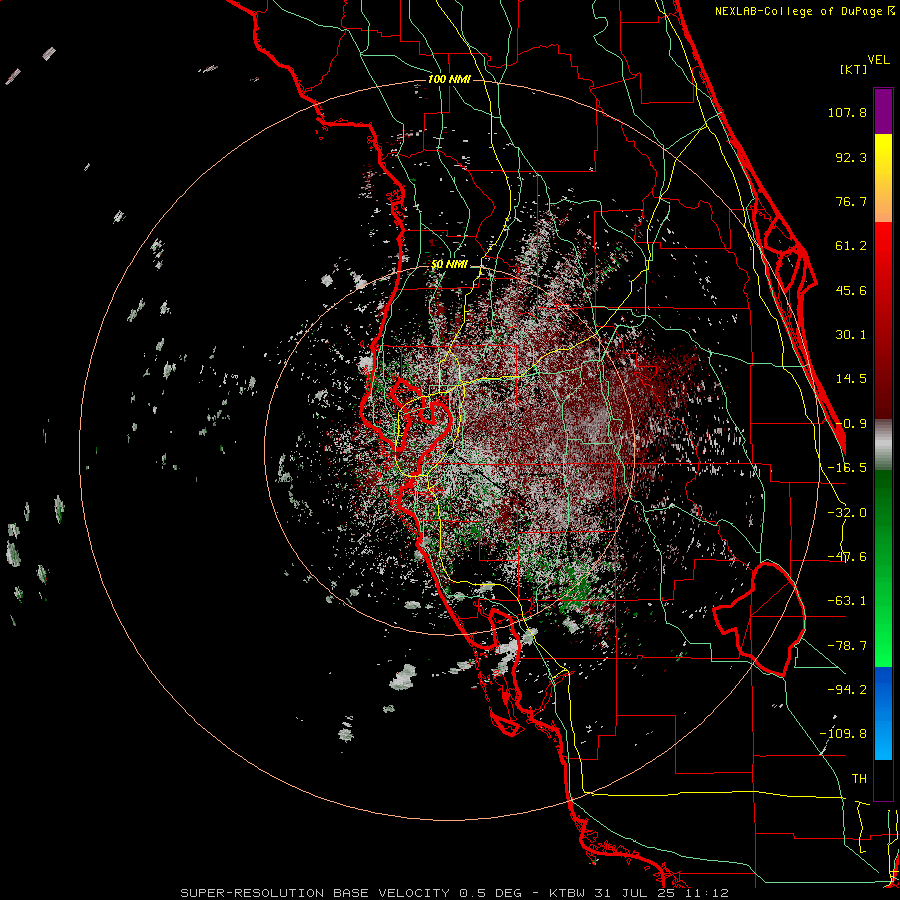The image size is (900, 900).
Task: Pick the black TH segment of the scale
Action: pos(883,780)
